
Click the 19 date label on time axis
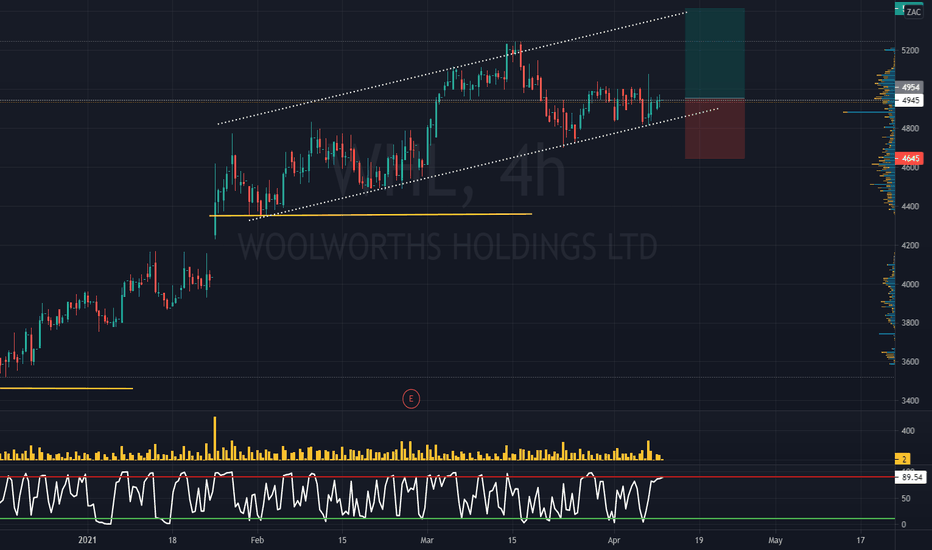[x=699, y=540]
